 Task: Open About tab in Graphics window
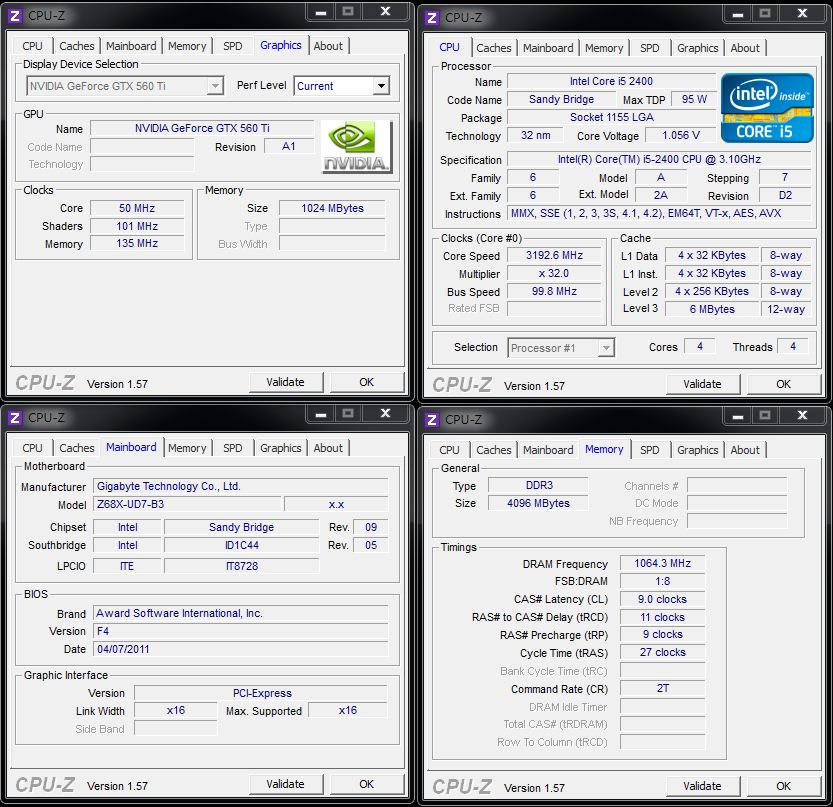click(328, 46)
